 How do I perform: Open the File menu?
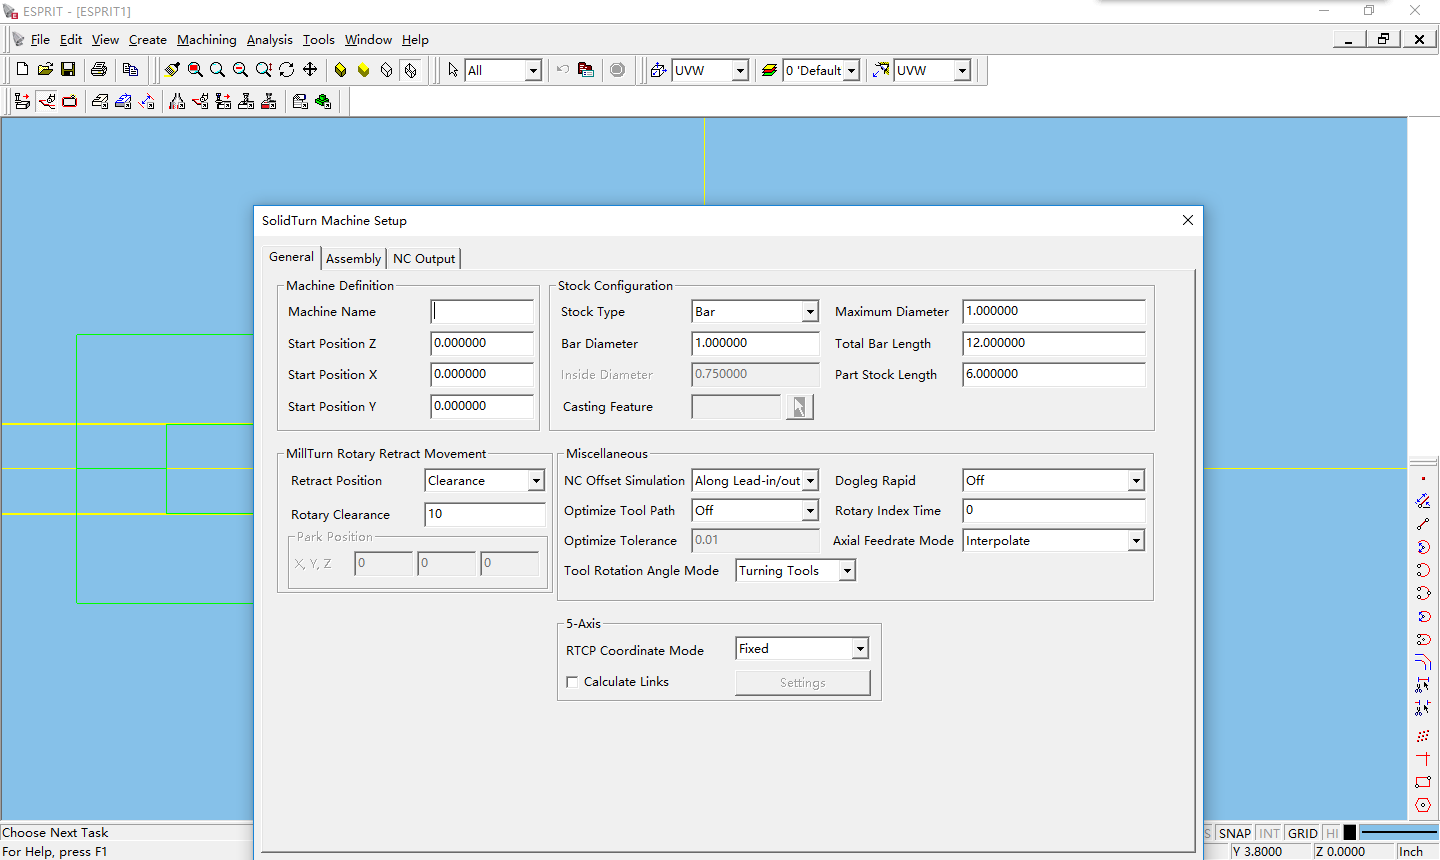point(40,40)
